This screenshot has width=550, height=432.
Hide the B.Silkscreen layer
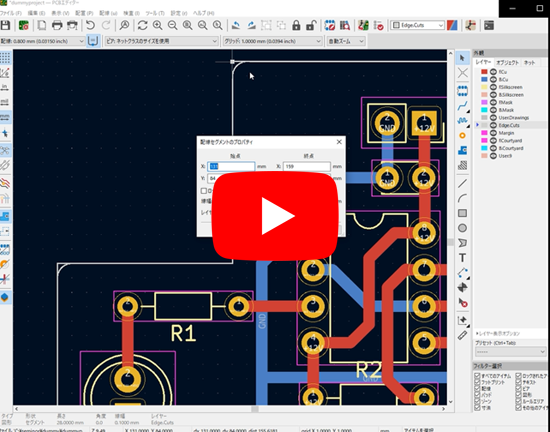coord(493,95)
